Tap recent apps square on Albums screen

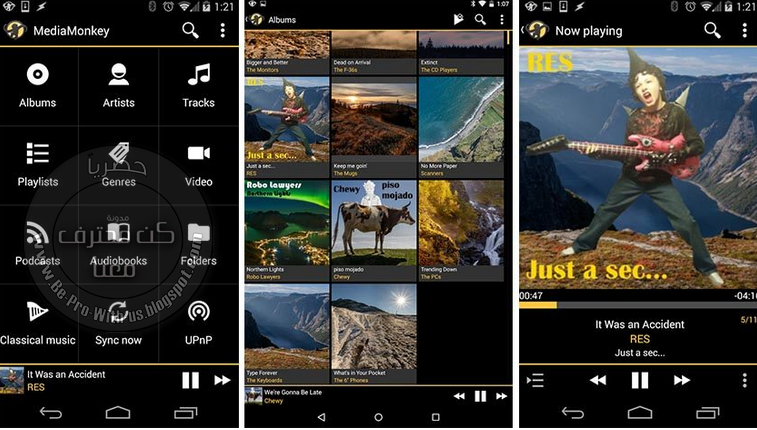(x=435, y=417)
